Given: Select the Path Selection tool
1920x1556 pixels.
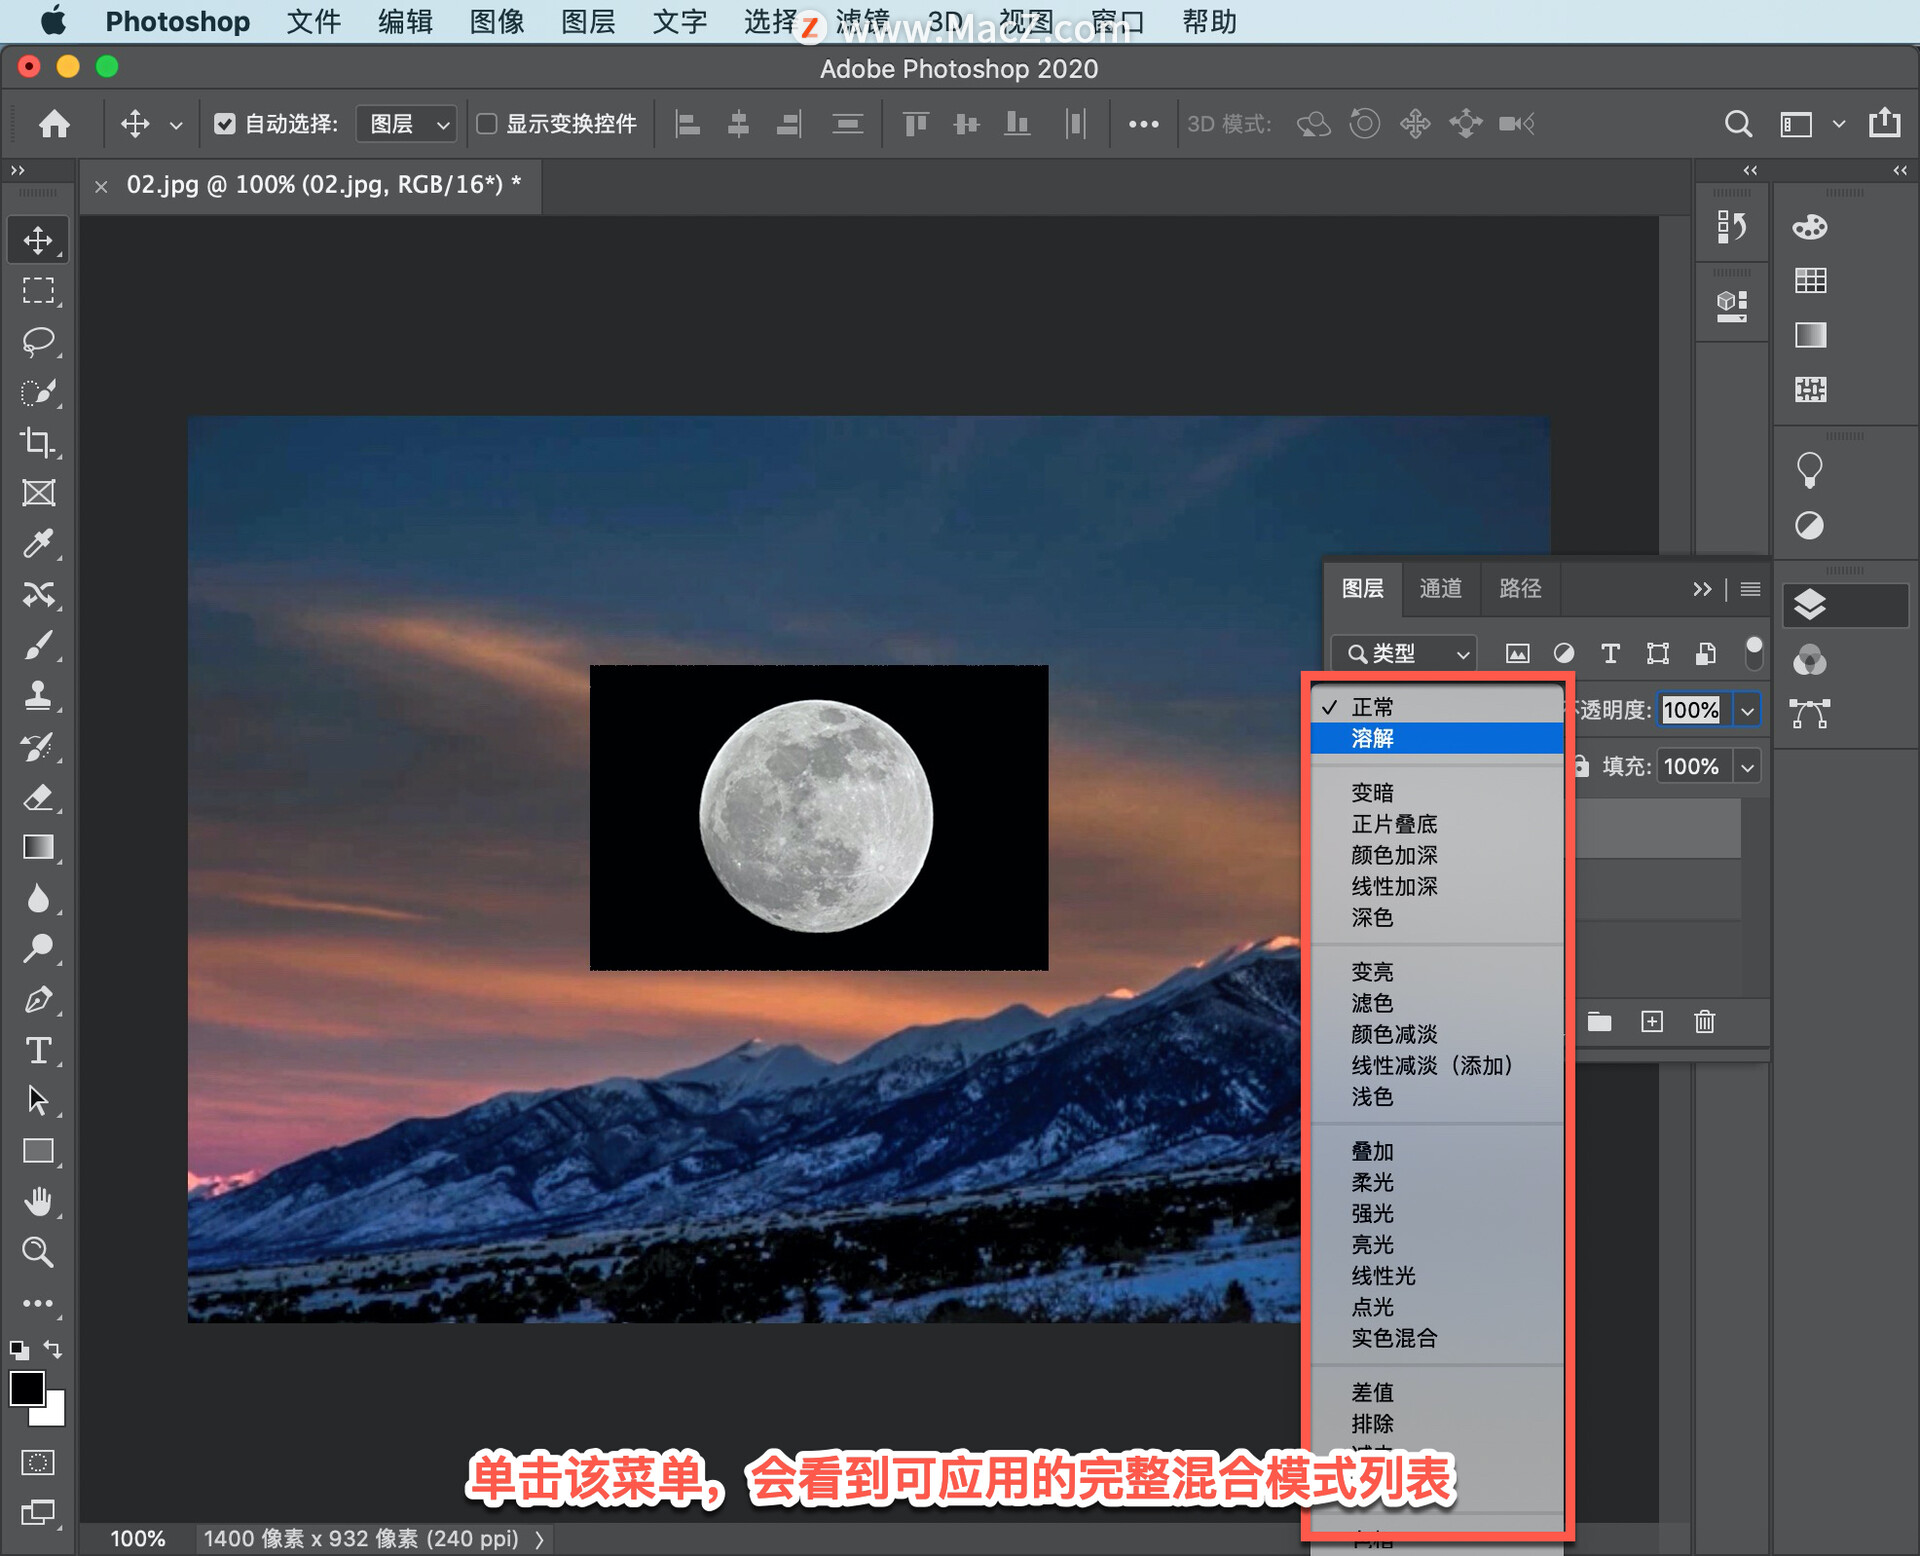Looking at the screenshot, I should pos(38,1101).
